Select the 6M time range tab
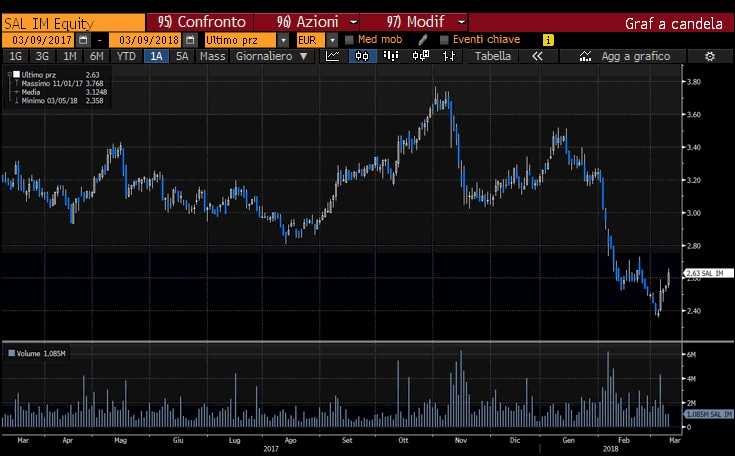The width and height of the screenshot is (735, 456). point(96,57)
